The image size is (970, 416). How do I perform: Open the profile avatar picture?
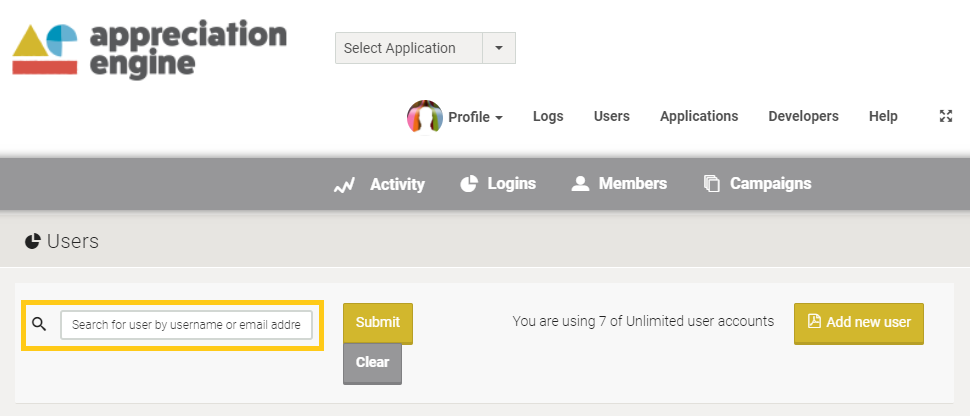click(424, 117)
